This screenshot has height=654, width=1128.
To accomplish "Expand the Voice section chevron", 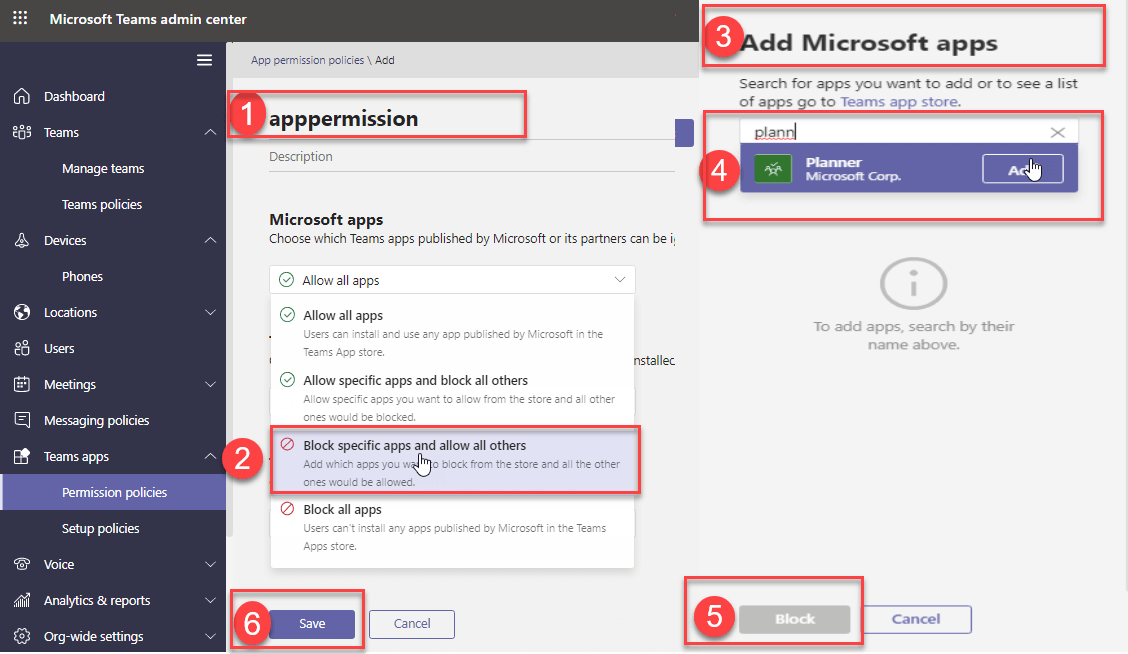I will (210, 565).
